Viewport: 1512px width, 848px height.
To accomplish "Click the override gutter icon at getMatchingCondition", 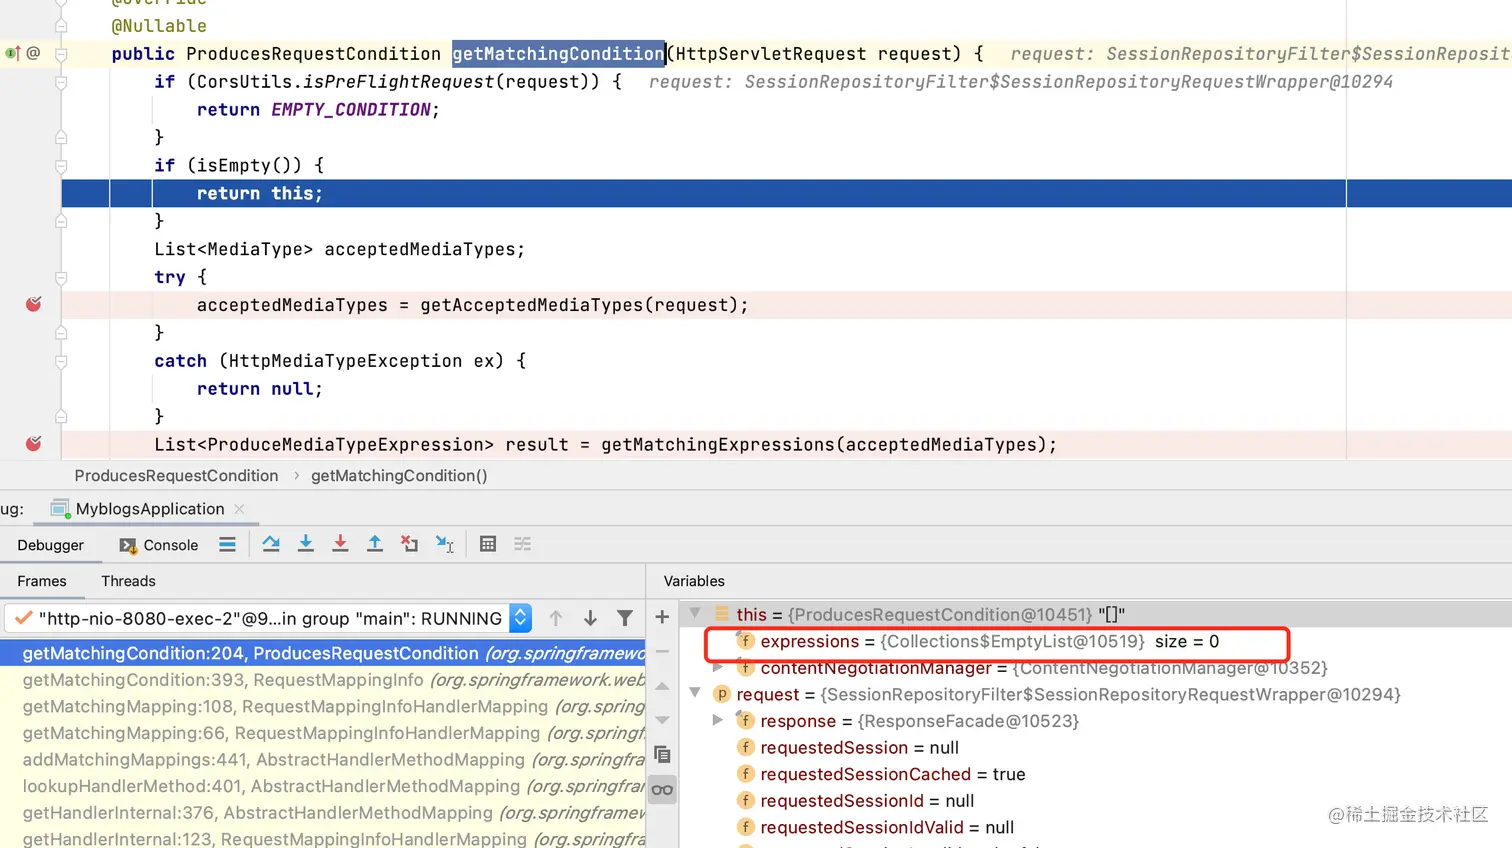I will pyautogui.click(x=13, y=53).
